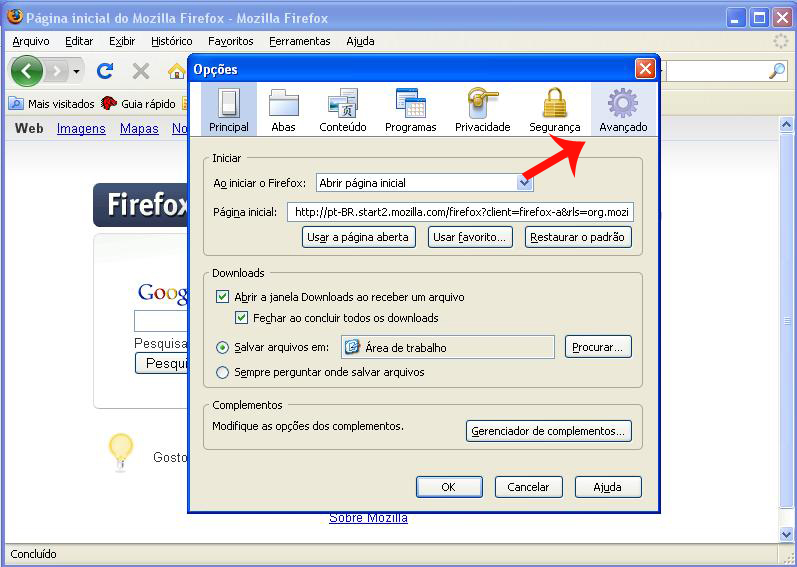Open the Sobre Mozilla link
797x567 pixels.
(369, 518)
